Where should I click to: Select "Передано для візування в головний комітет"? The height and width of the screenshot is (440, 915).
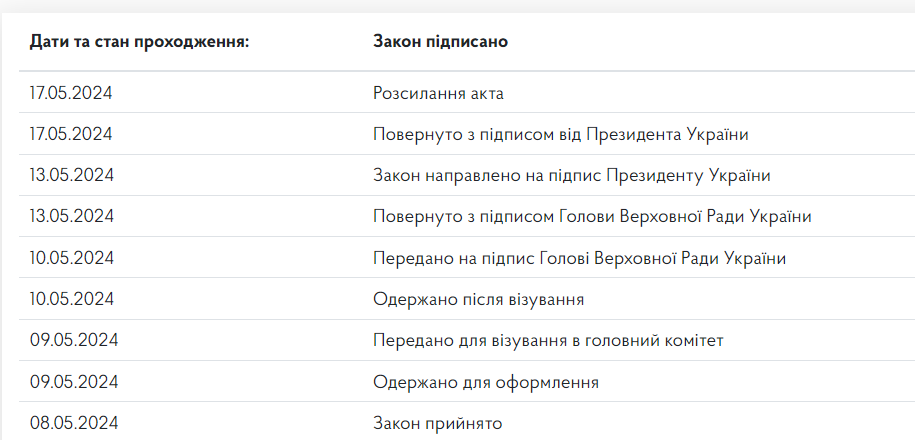tap(548, 340)
